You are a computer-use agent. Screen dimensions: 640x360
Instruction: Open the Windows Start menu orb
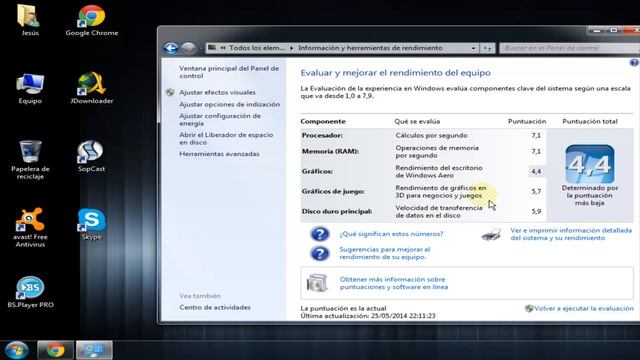(x=17, y=350)
